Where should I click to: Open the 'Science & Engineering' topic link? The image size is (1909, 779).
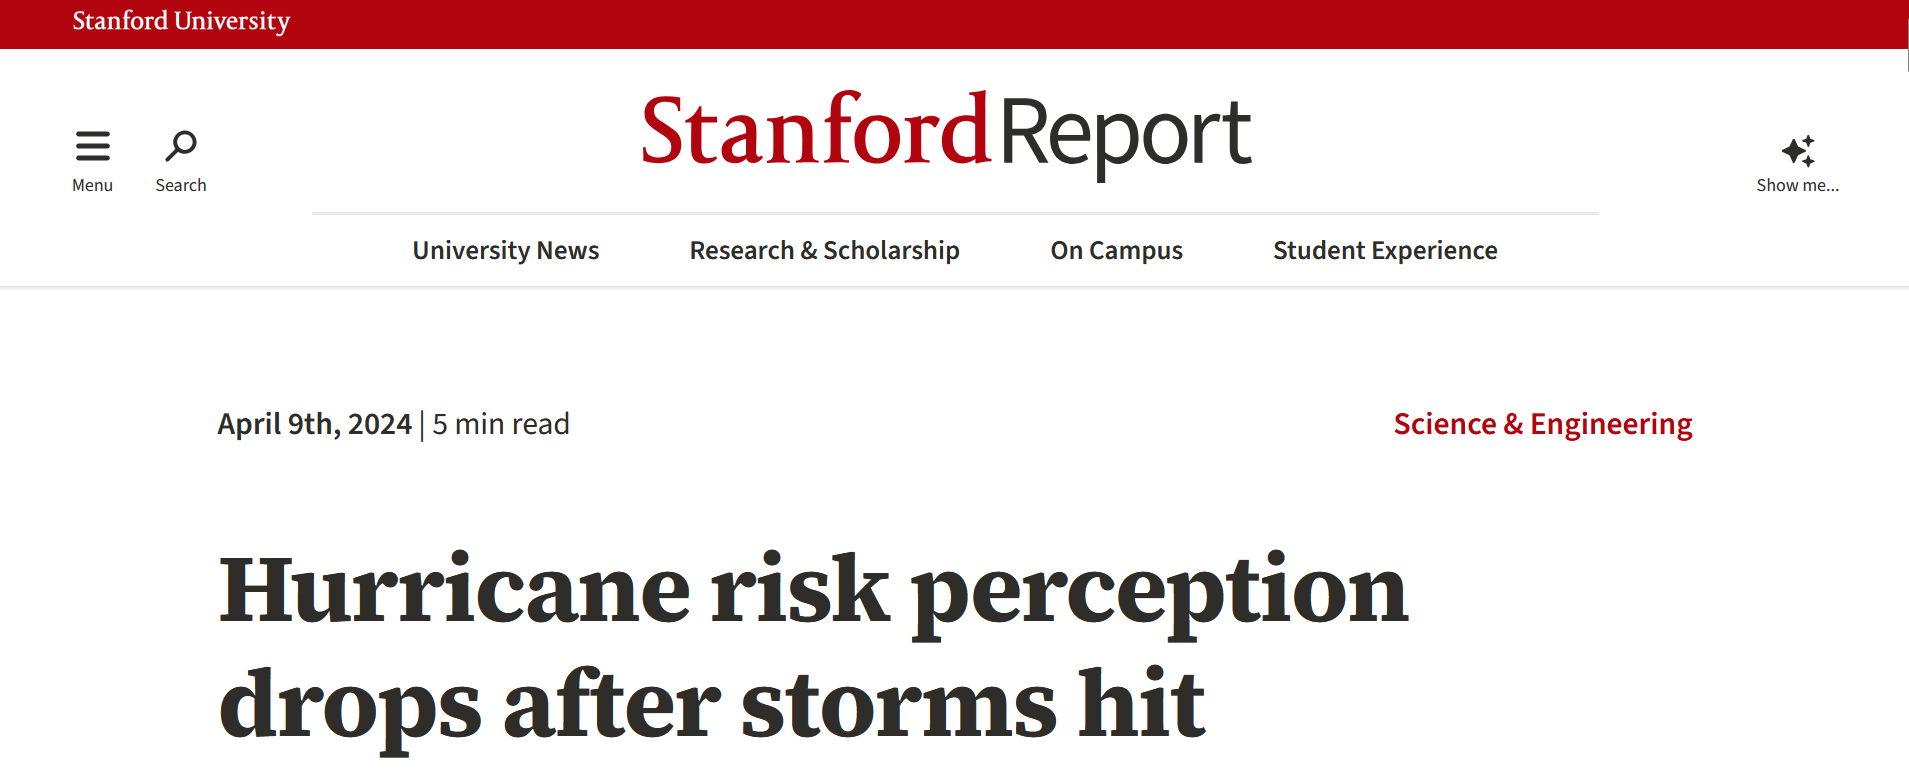(1542, 423)
